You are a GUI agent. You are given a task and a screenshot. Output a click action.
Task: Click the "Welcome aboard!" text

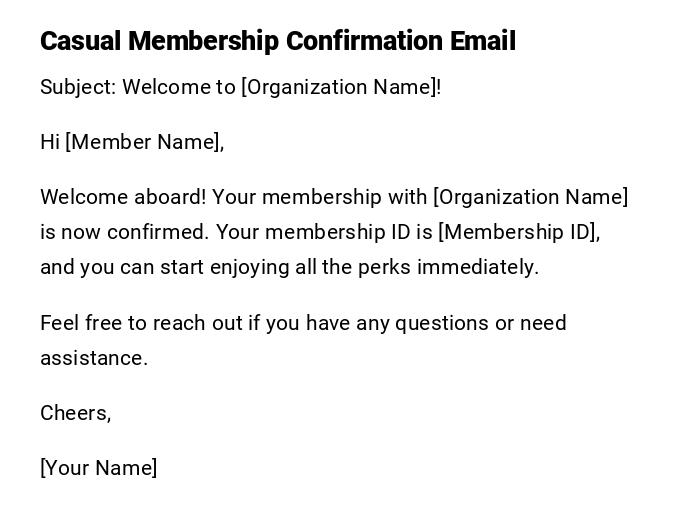pyautogui.click(x=123, y=197)
